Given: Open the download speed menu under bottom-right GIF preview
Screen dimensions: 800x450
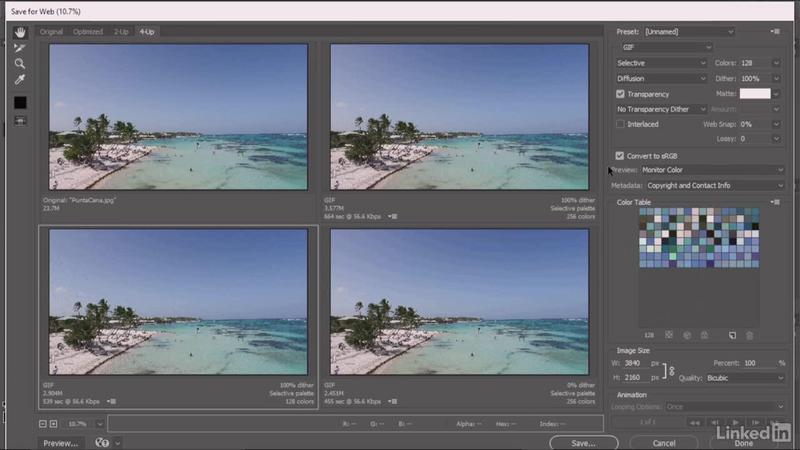Looking at the screenshot, I should [392, 402].
